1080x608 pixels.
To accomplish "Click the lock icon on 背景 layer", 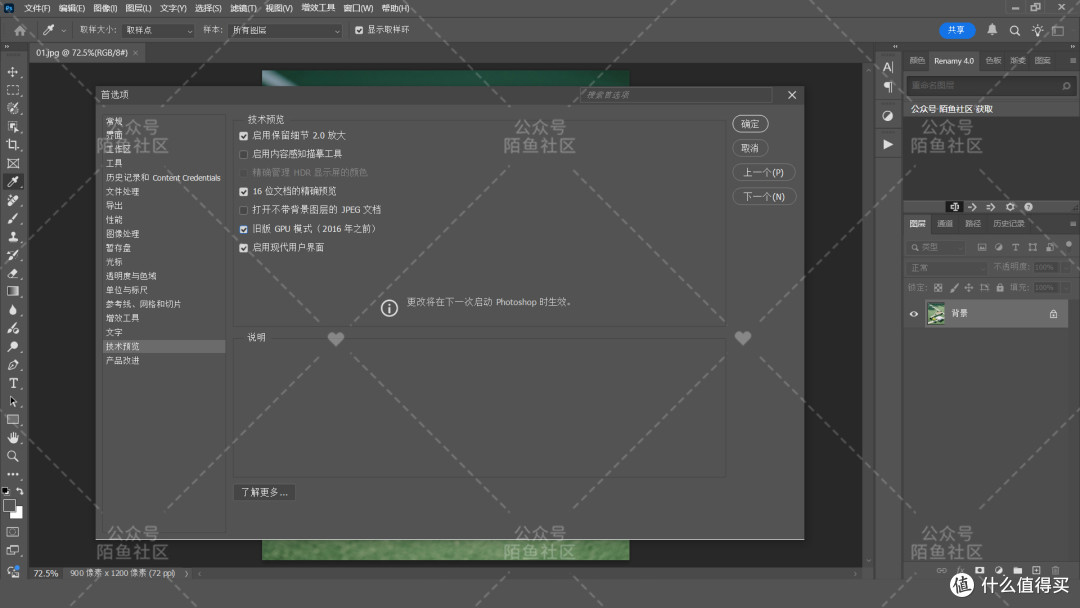I will coord(1053,314).
